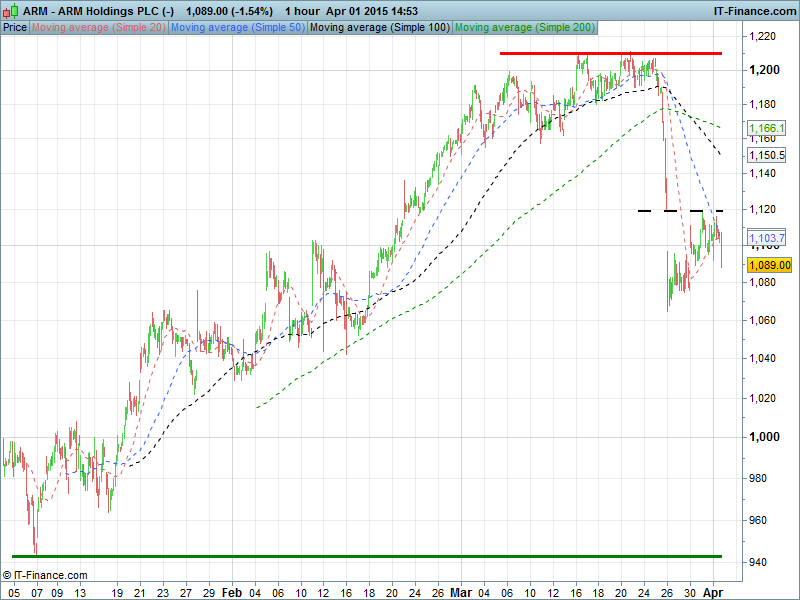Click the Moving average (Simple 200) label
Screen dimensions: 800x600
pos(523,27)
